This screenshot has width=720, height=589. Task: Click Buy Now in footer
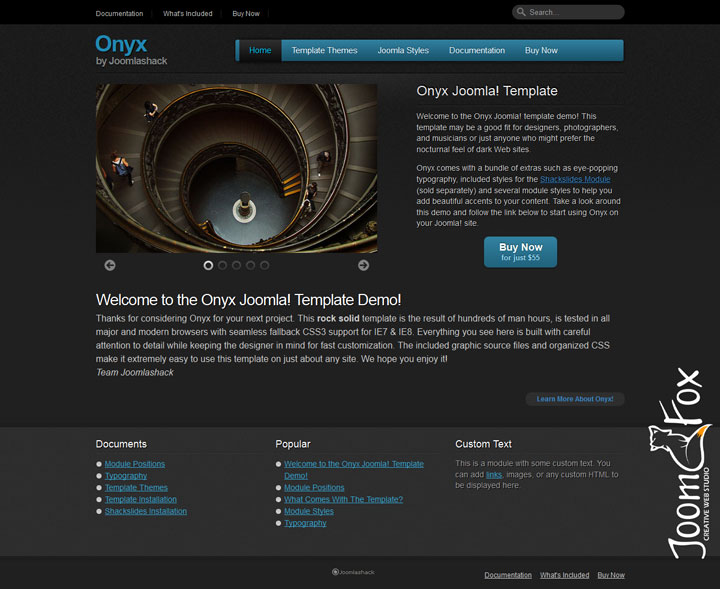click(x=611, y=575)
